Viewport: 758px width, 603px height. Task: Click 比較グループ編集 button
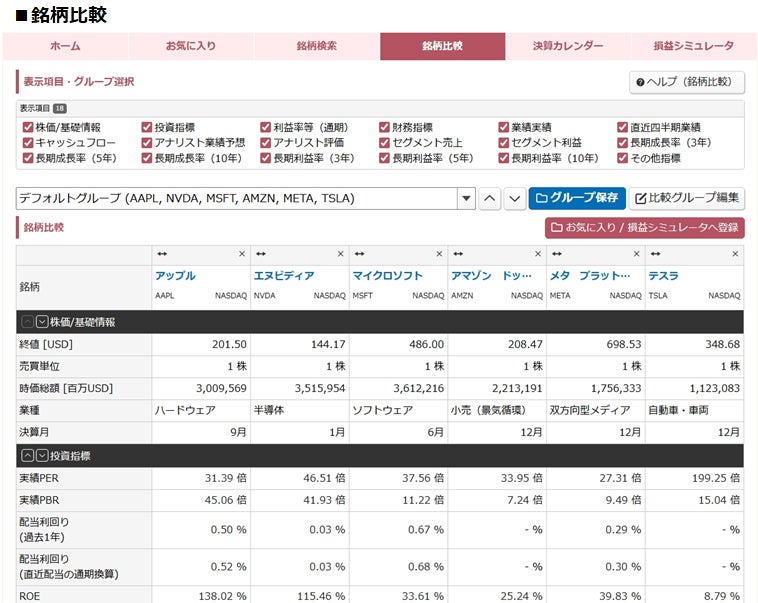click(686, 198)
